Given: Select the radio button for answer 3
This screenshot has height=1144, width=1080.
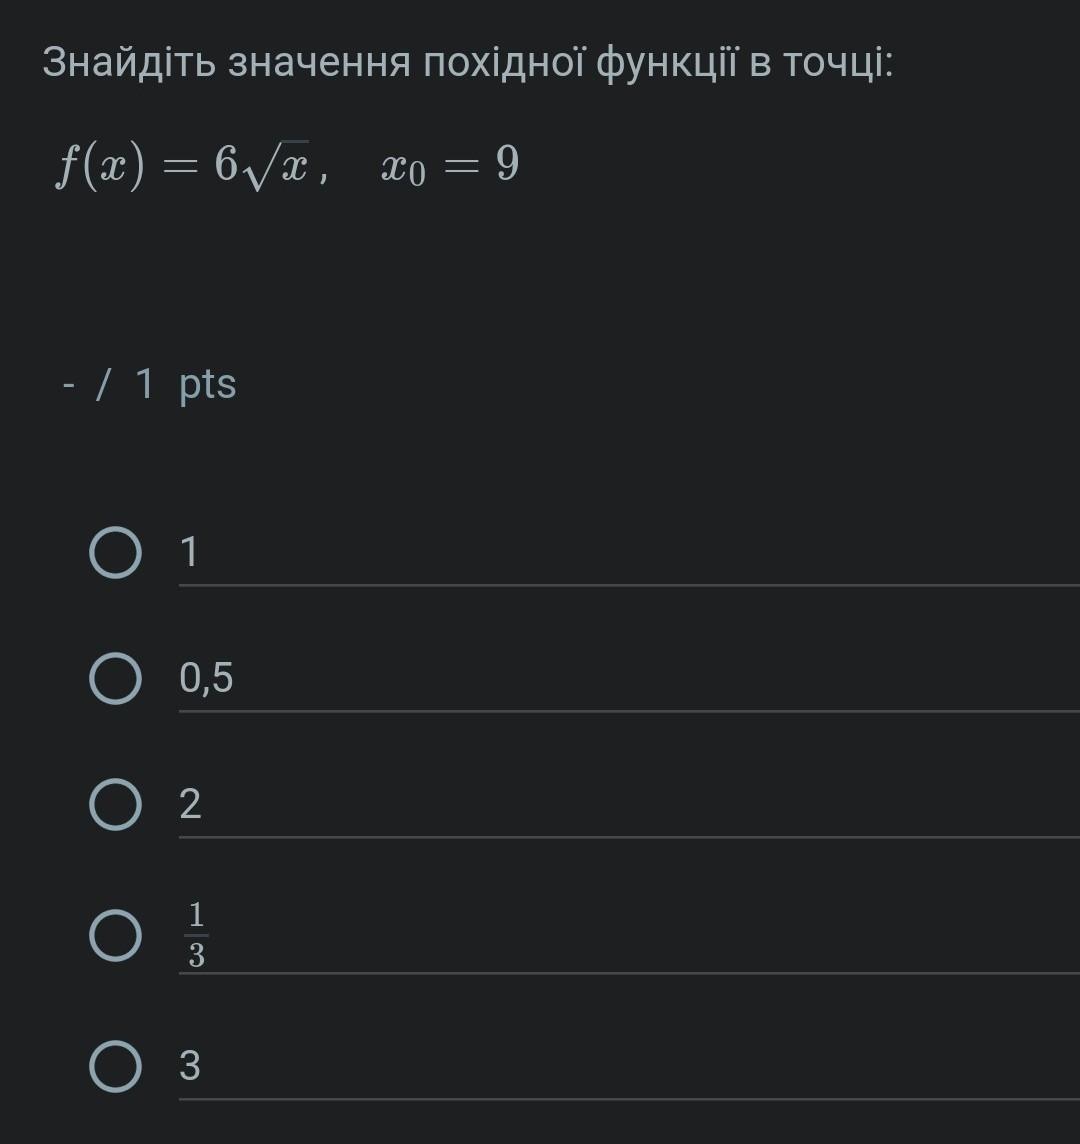Looking at the screenshot, I should click(x=115, y=1066).
